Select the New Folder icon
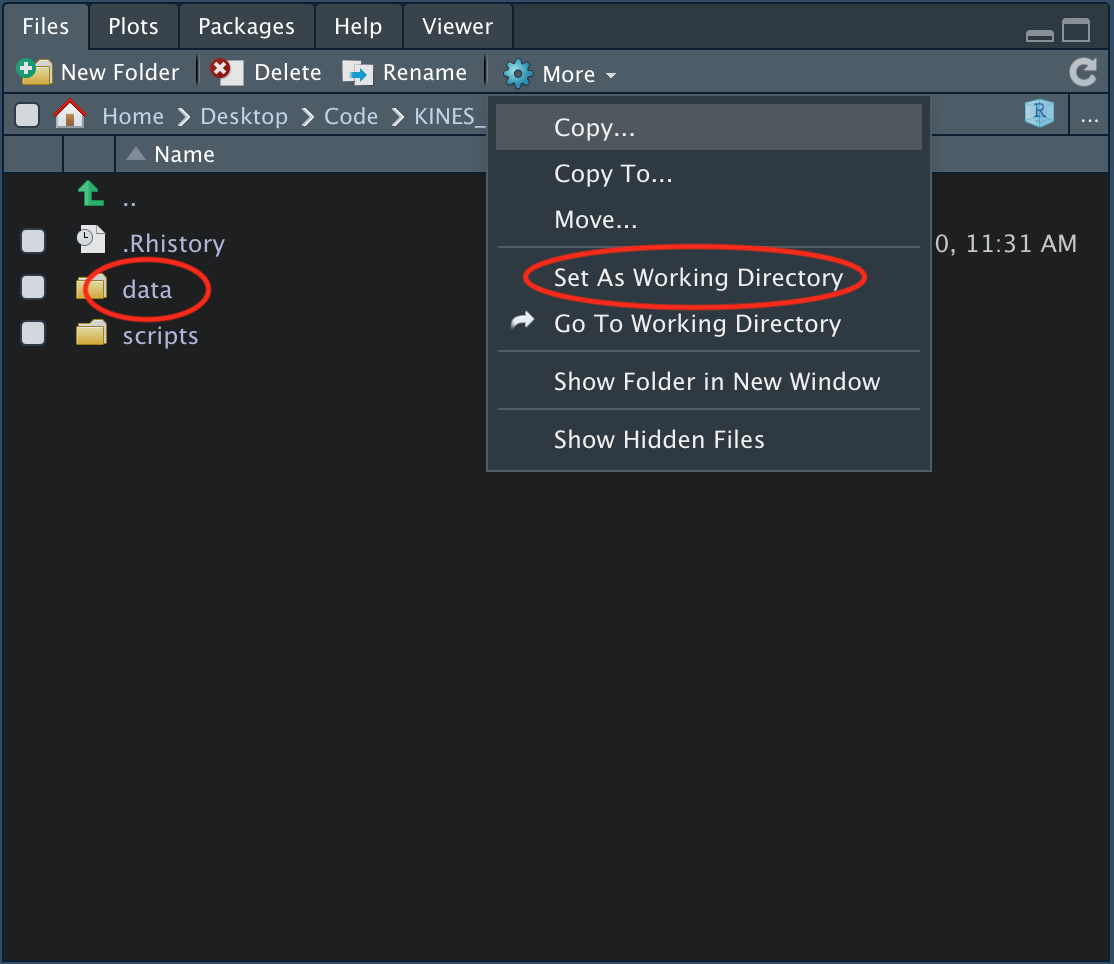This screenshot has width=1114, height=964. pos(33,72)
